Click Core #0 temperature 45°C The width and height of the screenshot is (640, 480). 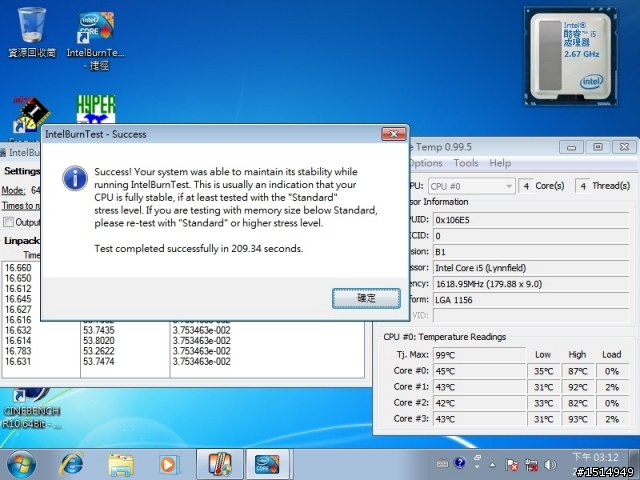[x=479, y=371]
